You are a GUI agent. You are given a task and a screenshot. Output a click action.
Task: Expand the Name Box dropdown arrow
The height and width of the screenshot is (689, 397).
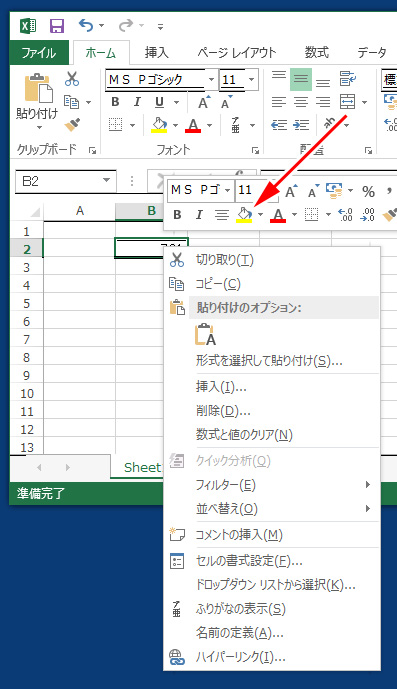point(106,181)
